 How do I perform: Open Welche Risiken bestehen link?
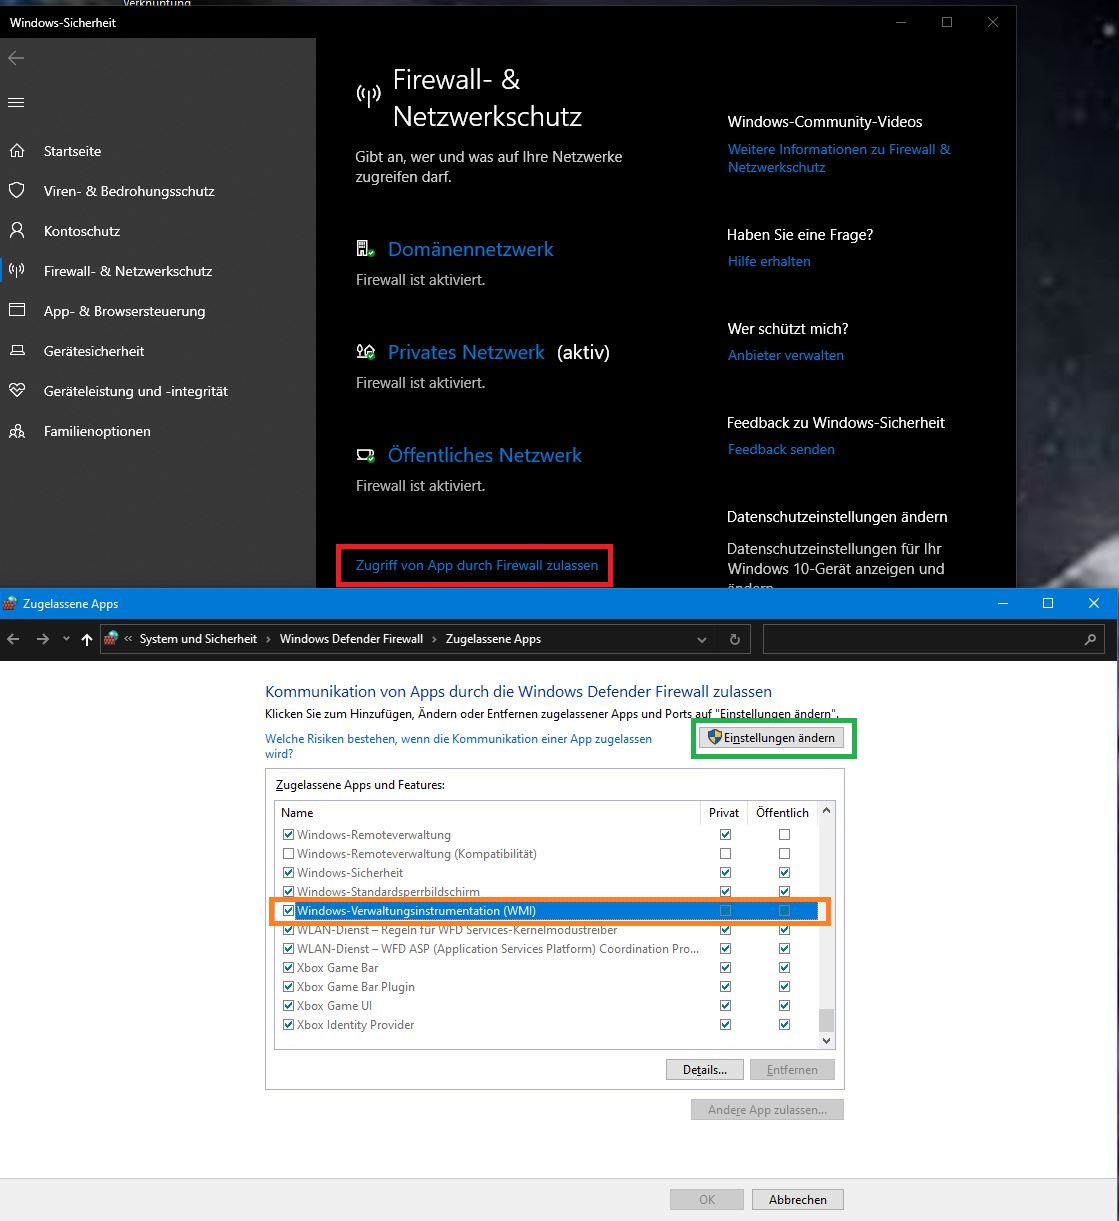pyautogui.click(x=458, y=746)
